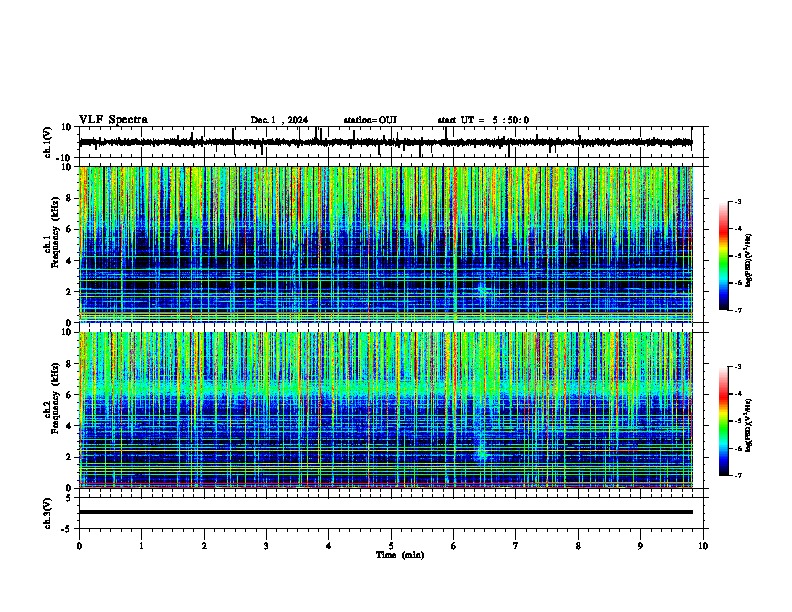Click the ch.1 'Frequency (kHz)' axis label
The image size is (792, 612).
[55, 233]
